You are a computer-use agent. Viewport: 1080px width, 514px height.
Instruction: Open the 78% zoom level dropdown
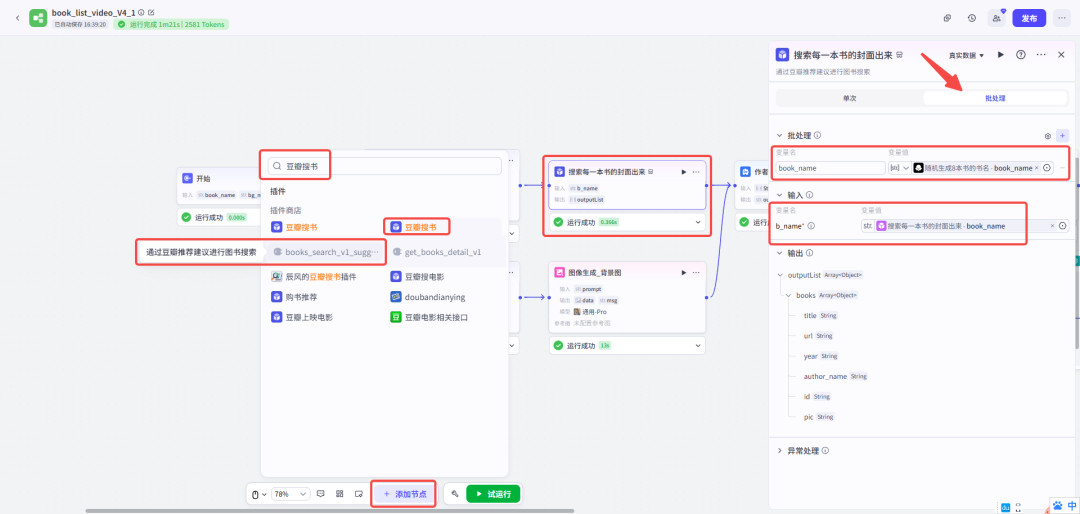pyautogui.click(x=286, y=494)
